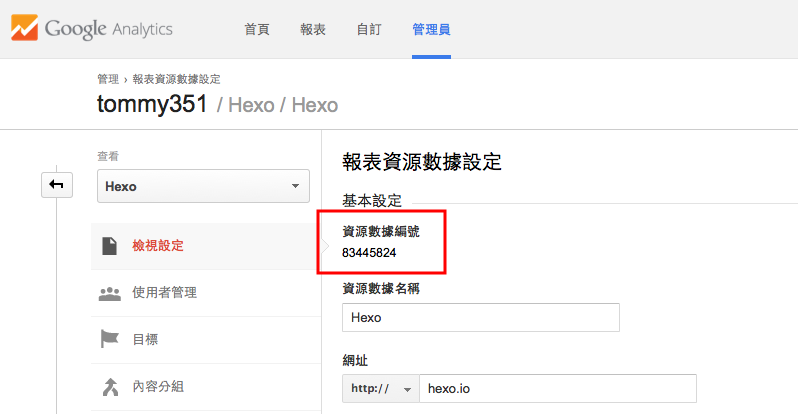Click the Google Analytics logo icon
Screen dimensions: 798x414
(x=25, y=28)
